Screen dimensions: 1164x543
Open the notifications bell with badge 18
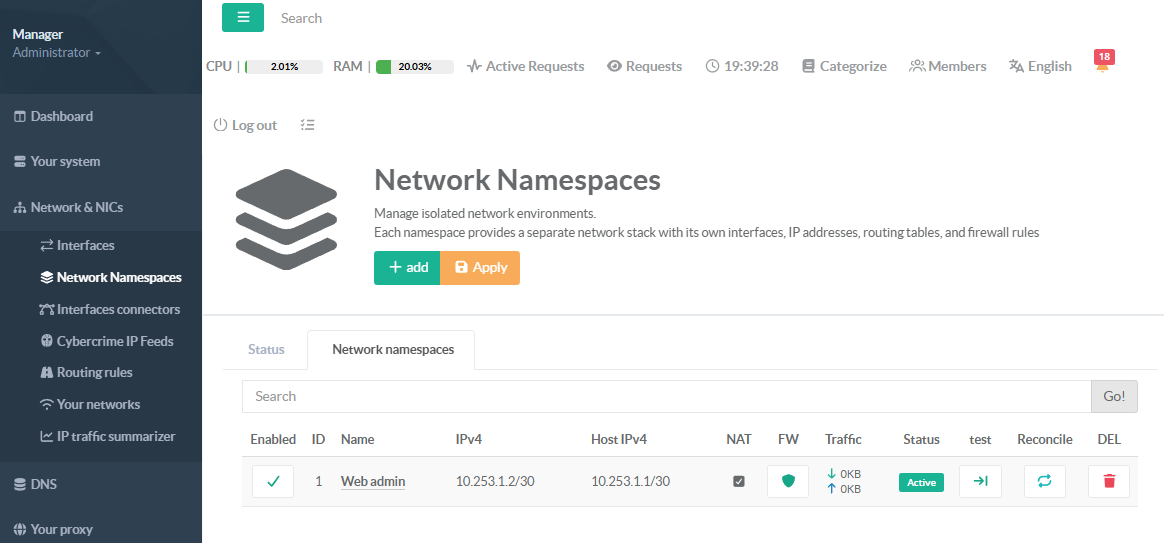tap(1103, 67)
